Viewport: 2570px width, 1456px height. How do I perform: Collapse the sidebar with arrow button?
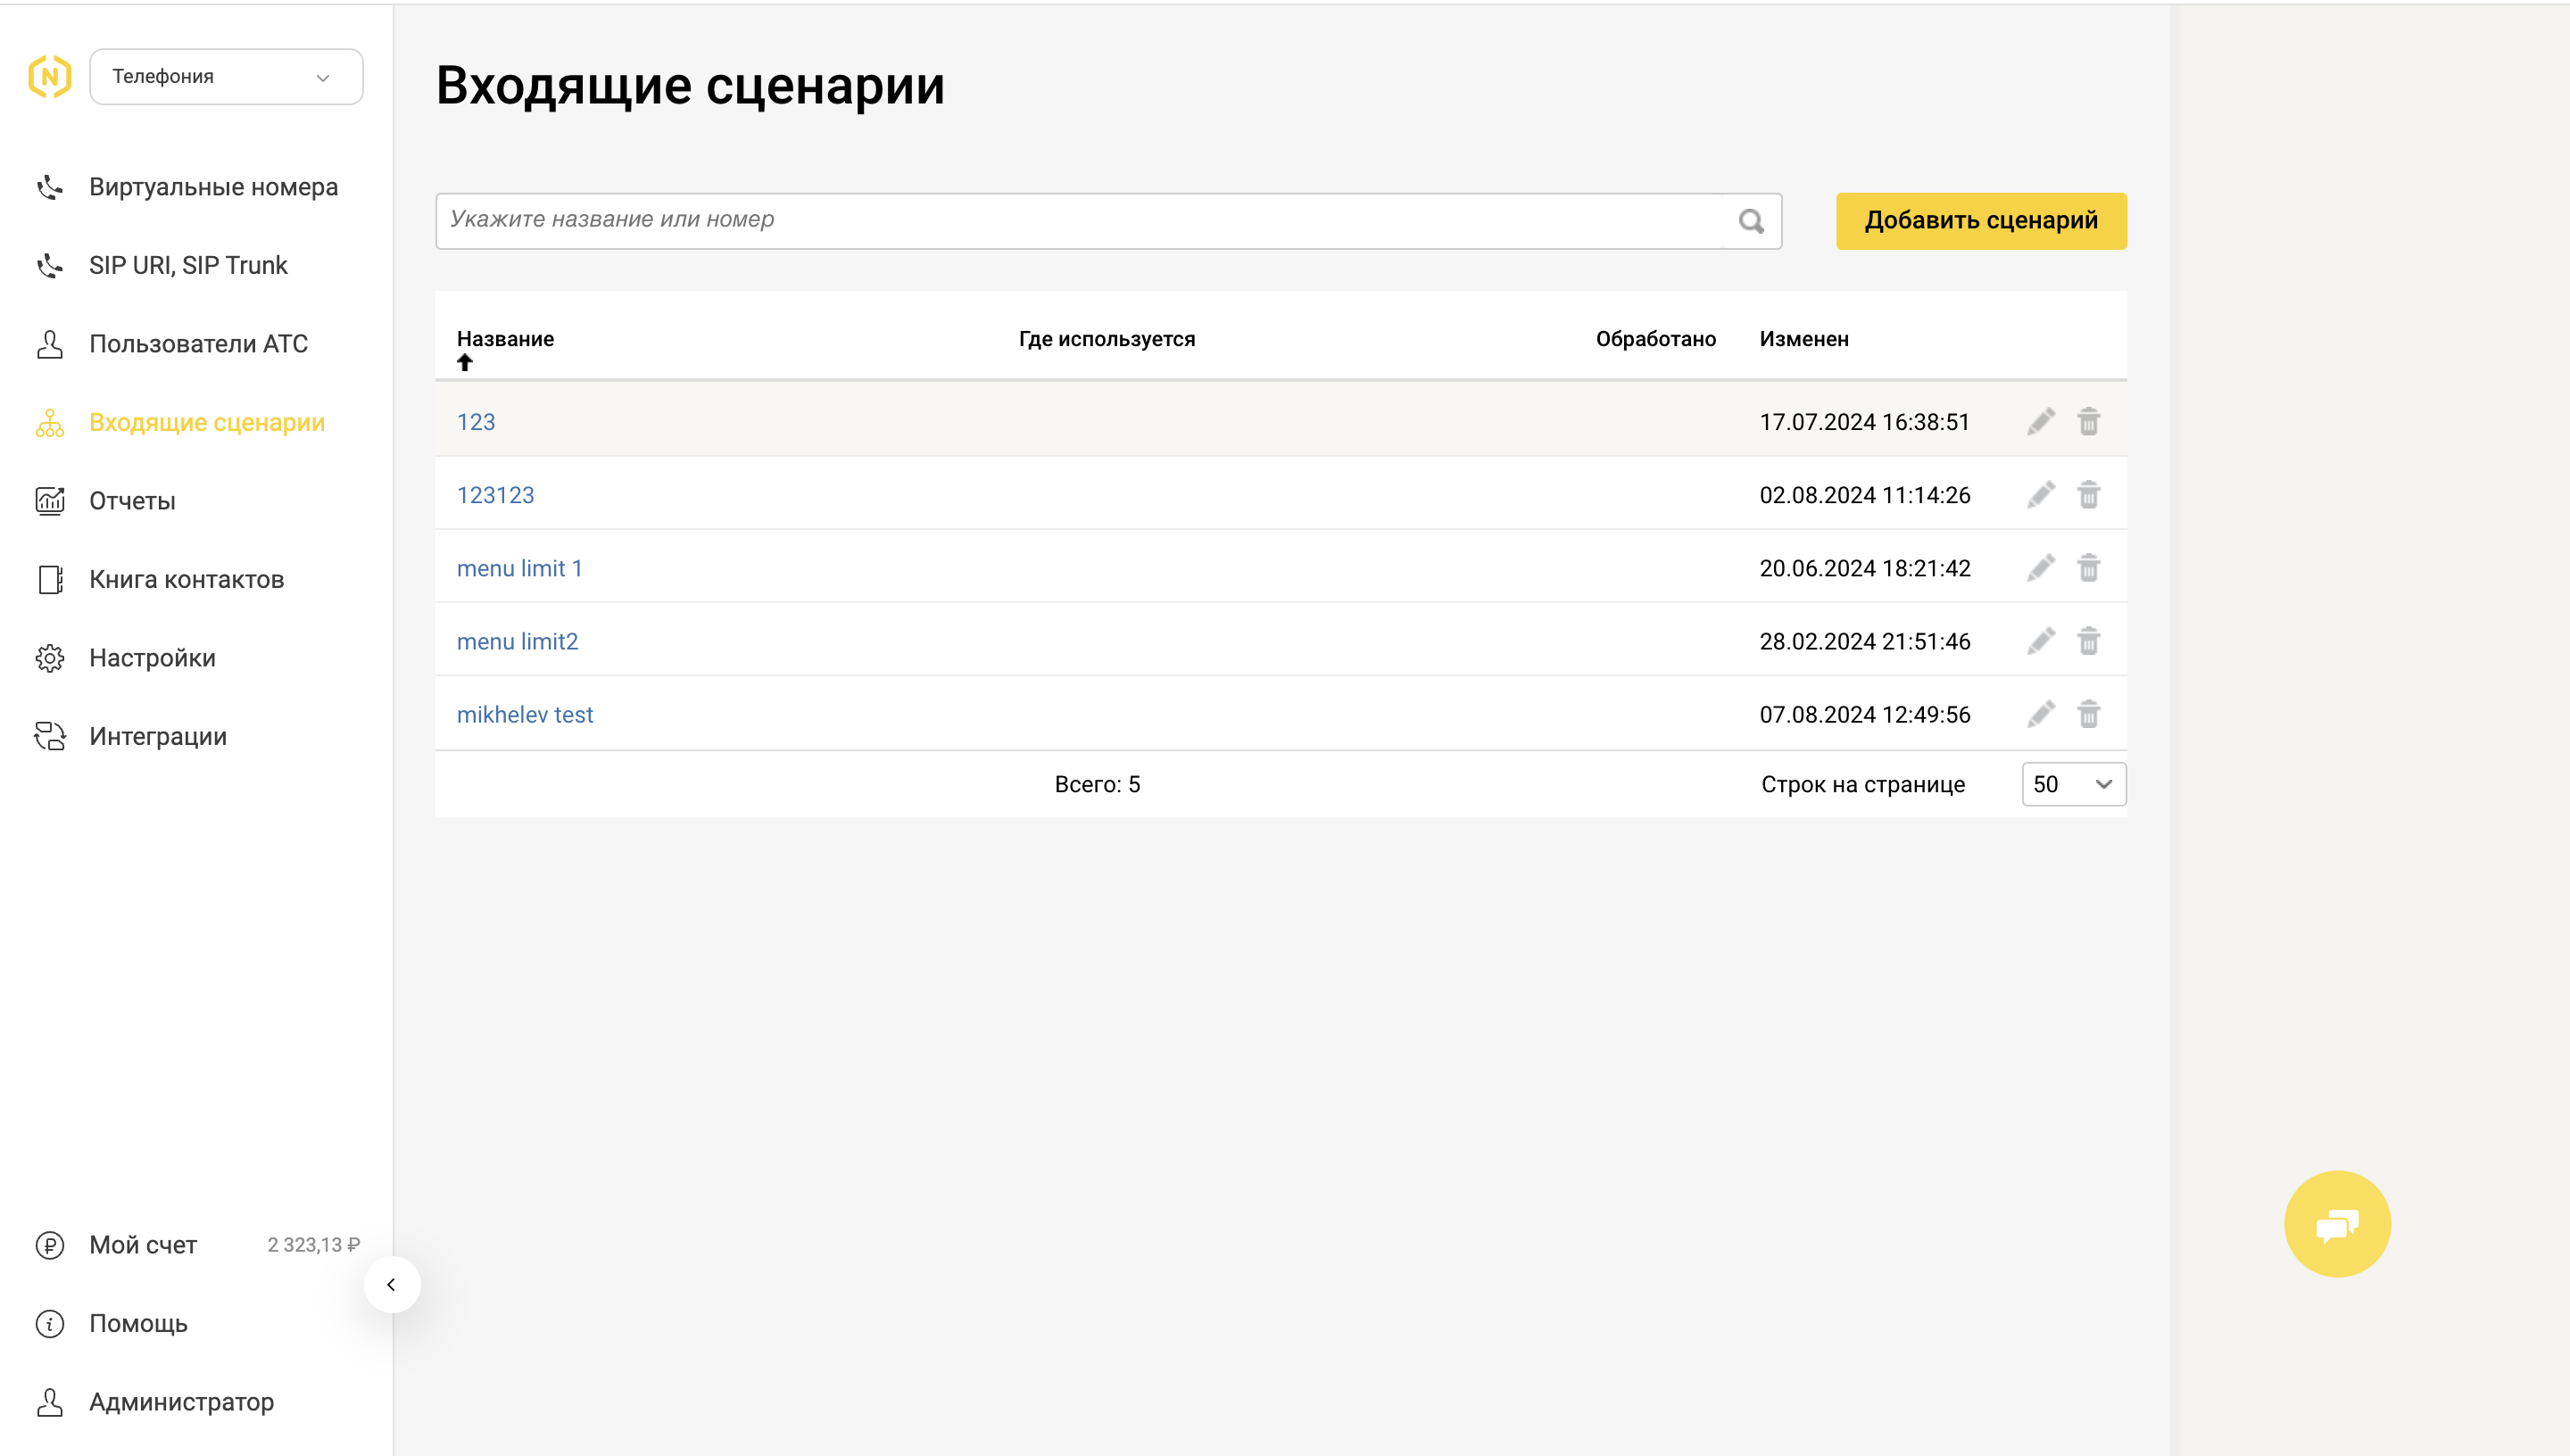click(391, 1284)
